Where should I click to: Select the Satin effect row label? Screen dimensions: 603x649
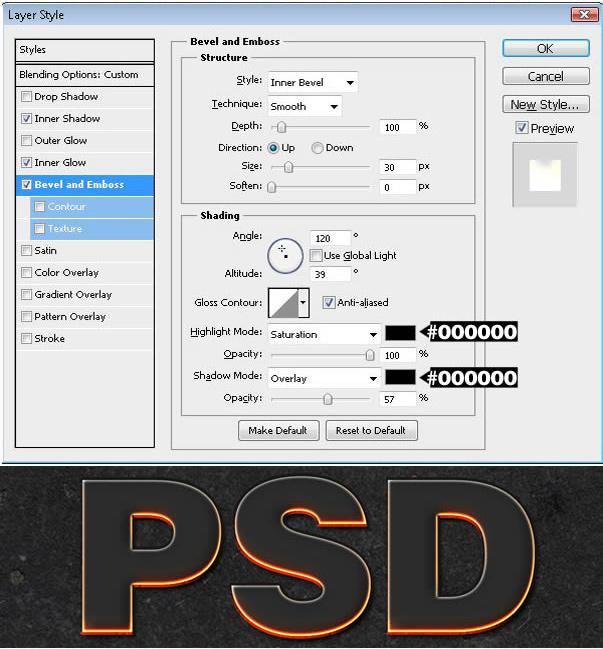[46, 250]
